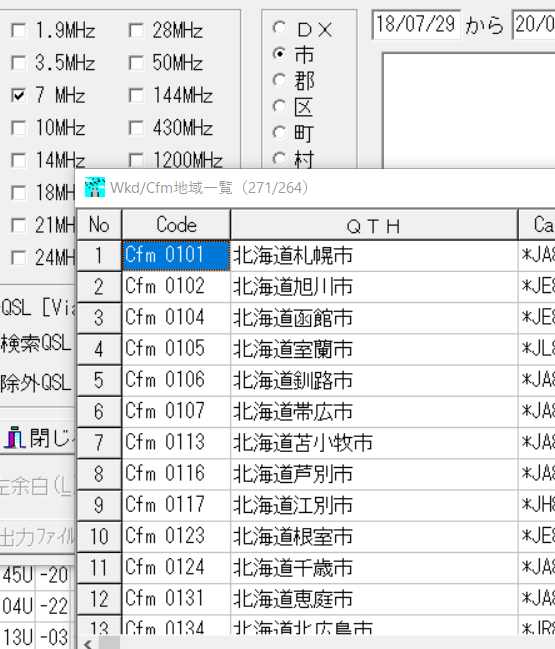555x649 pixels.
Task: Select cell Cfm 0113
Action: click(176, 443)
